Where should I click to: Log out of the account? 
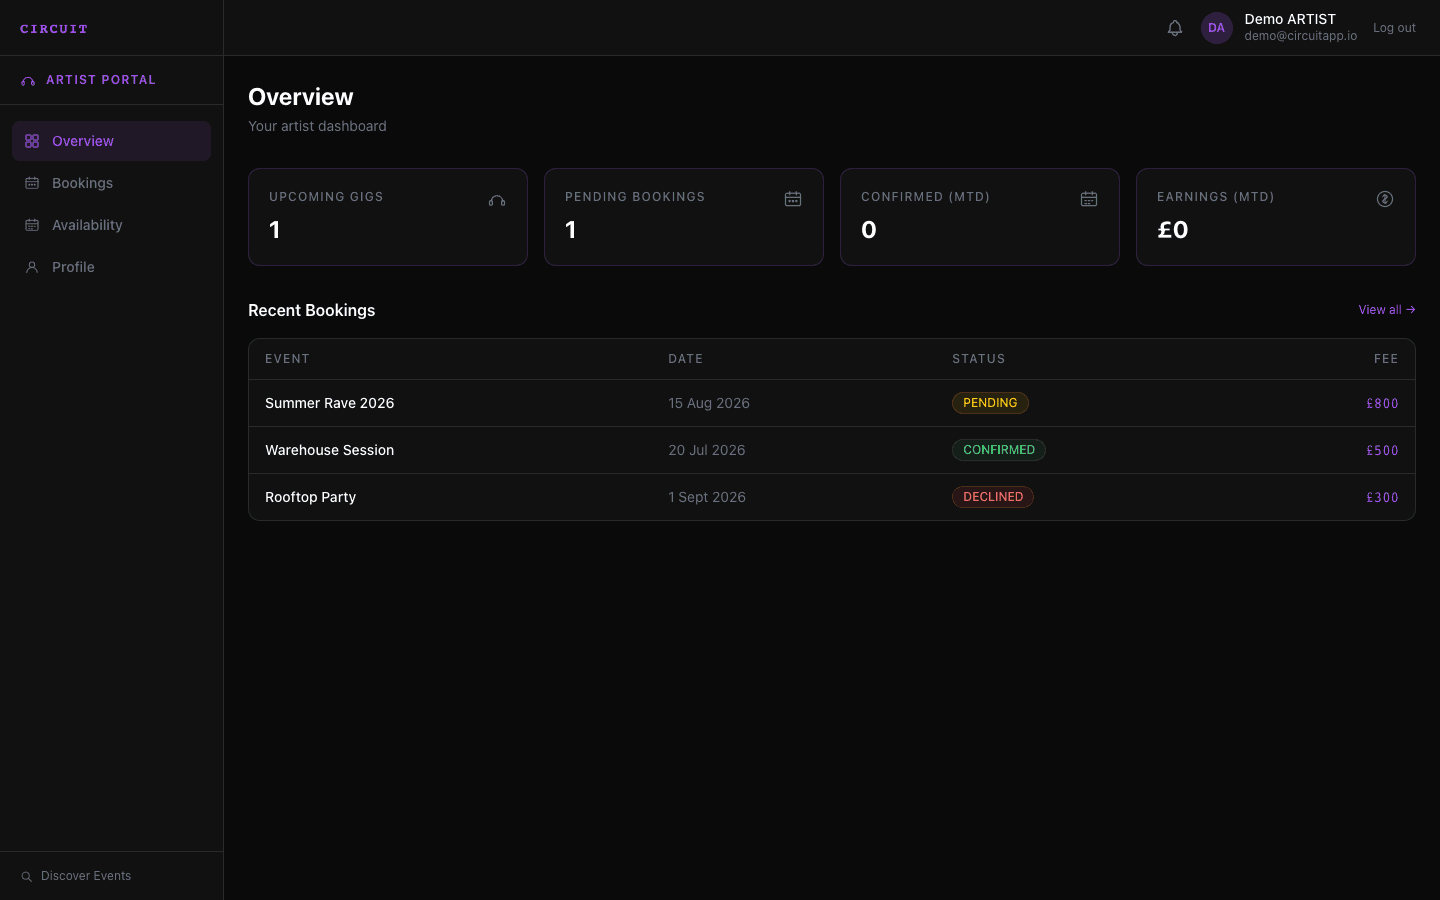click(1394, 28)
